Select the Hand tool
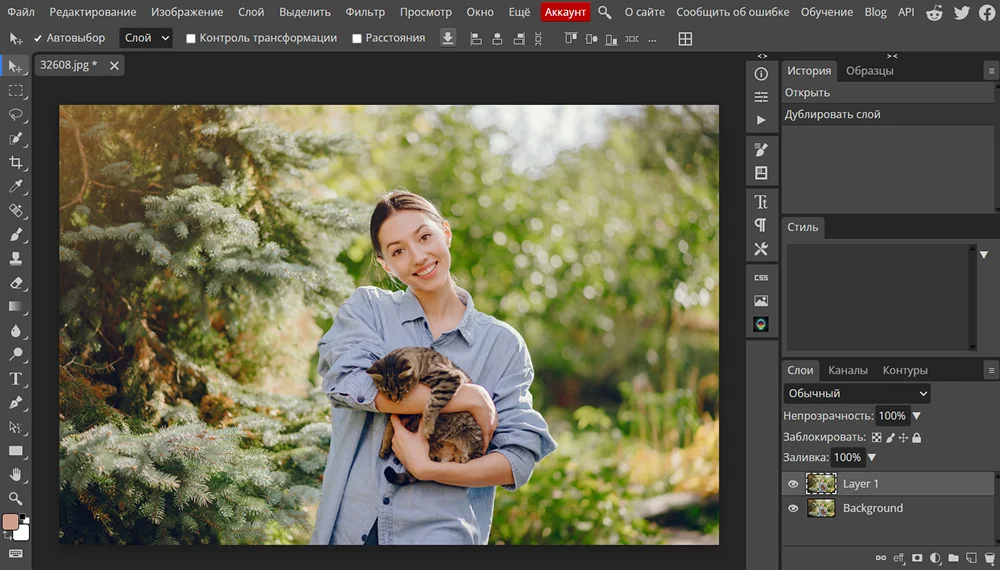1000x570 pixels. [16, 474]
